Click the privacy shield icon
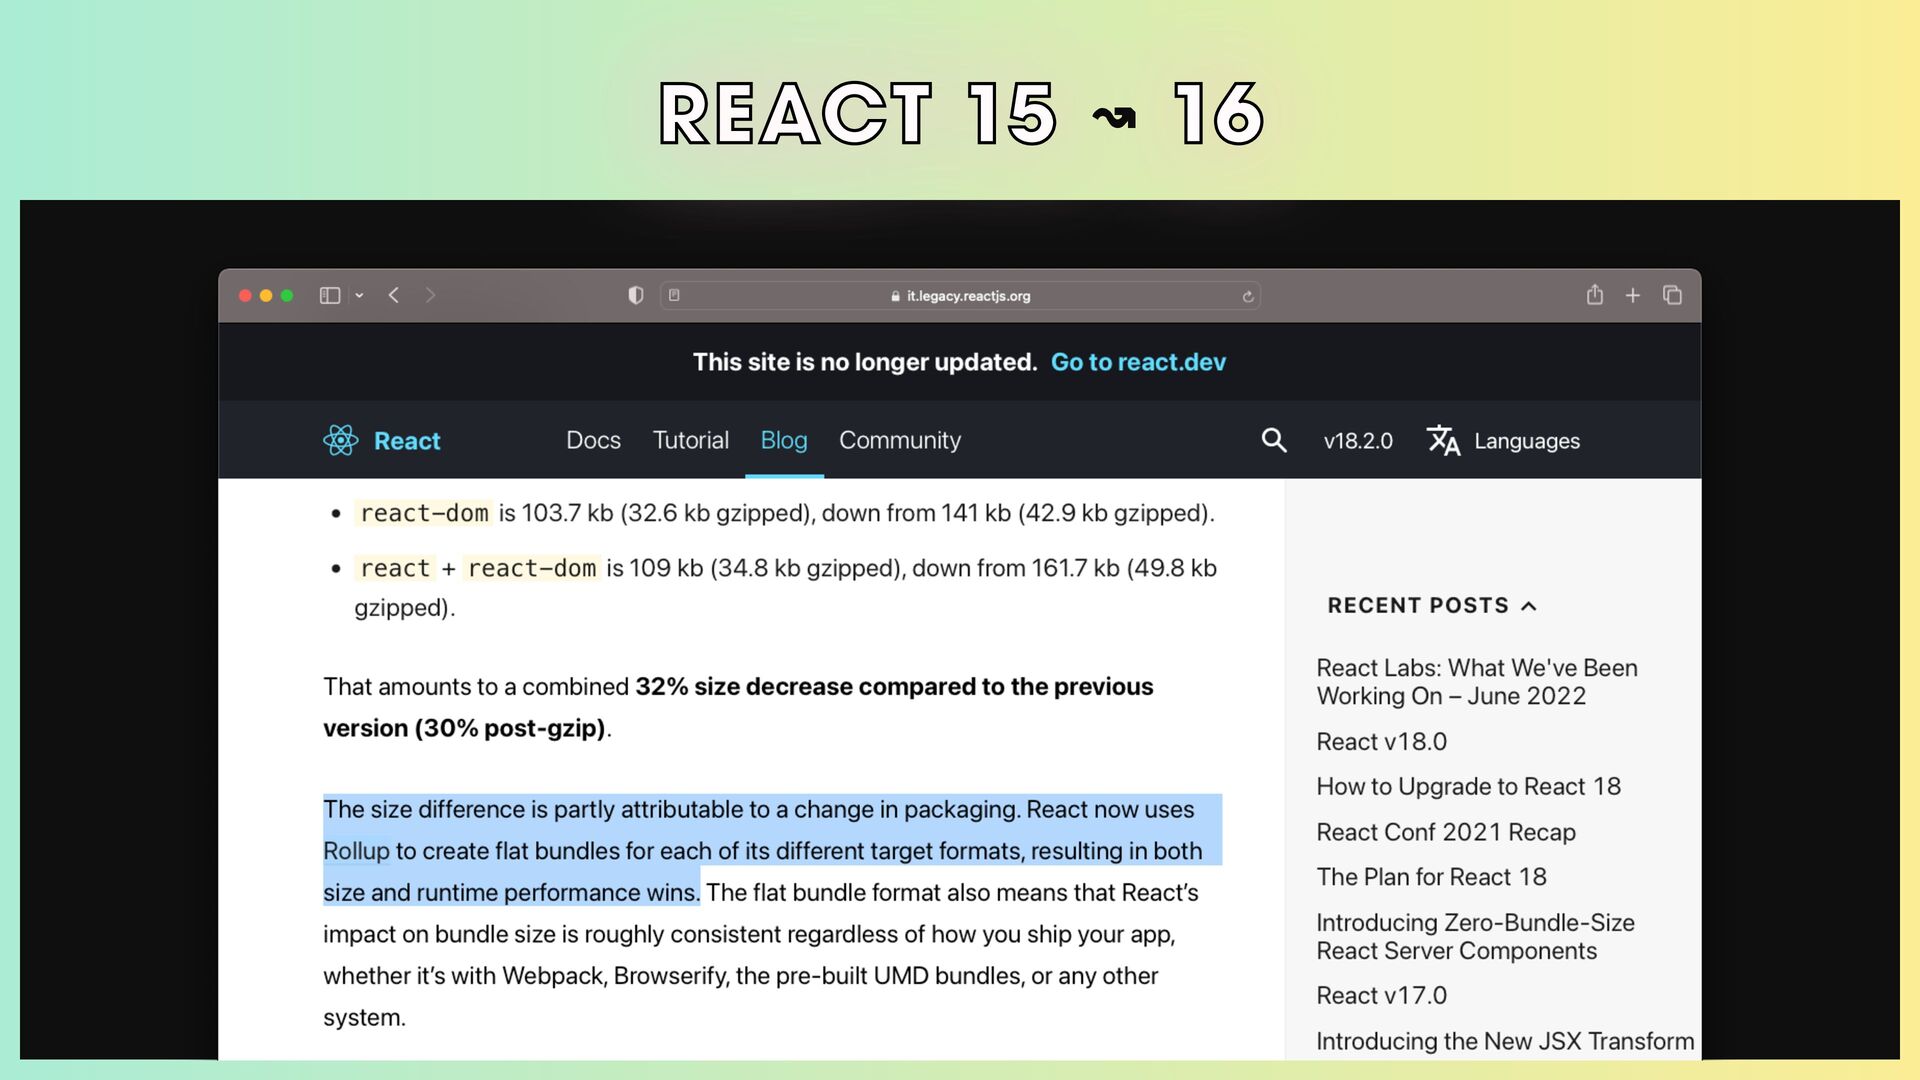Screen dimensions: 1920x1080 [635, 295]
